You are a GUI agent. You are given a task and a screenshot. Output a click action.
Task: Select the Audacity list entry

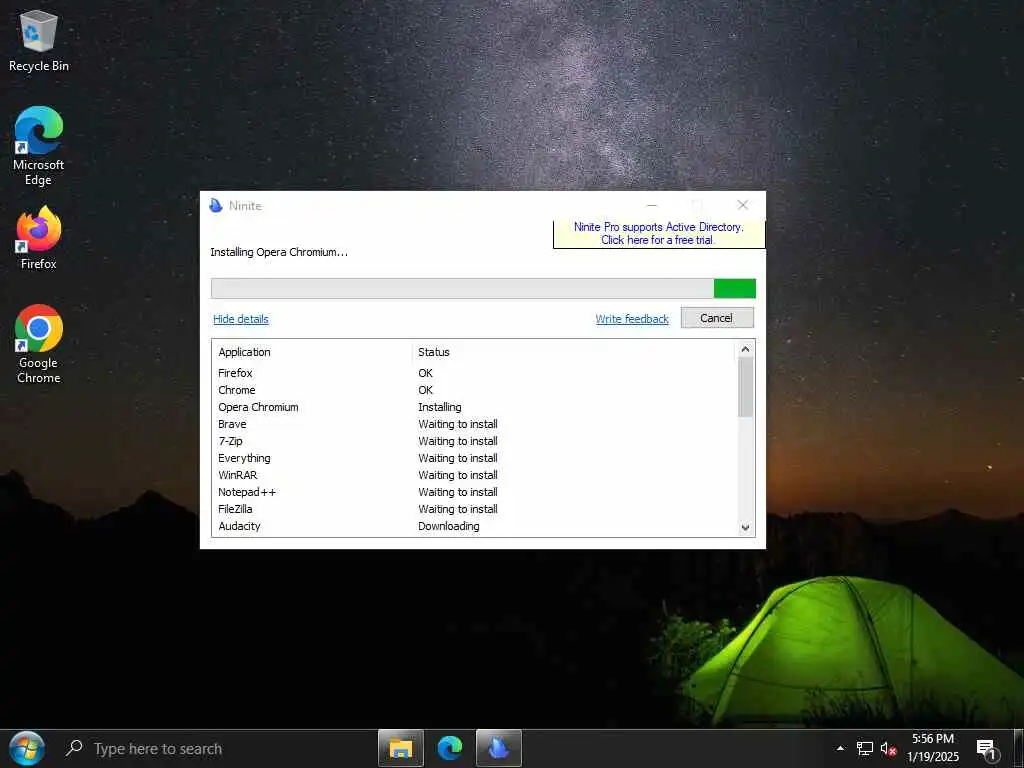(475, 526)
